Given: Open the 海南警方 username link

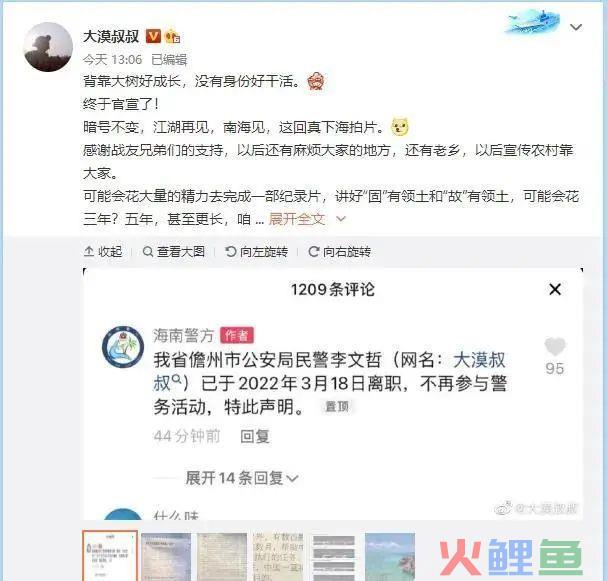Looking at the screenshot, I should coord(183,335).
